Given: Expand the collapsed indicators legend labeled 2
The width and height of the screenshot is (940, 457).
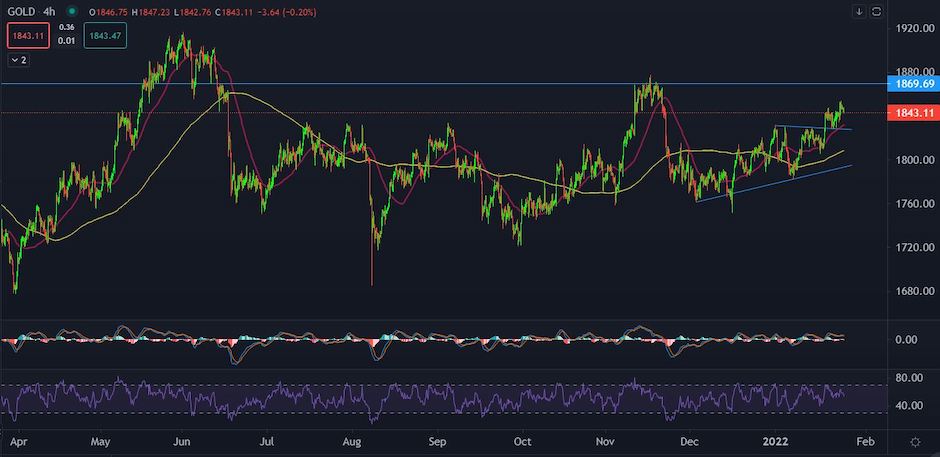Looking at the screenshot, I should [19, 60].
